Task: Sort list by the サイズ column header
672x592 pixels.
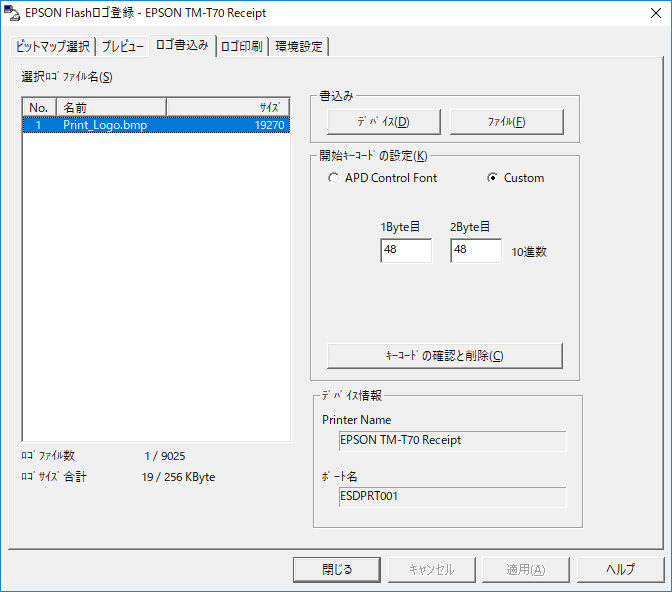Action: click(228, 107)
